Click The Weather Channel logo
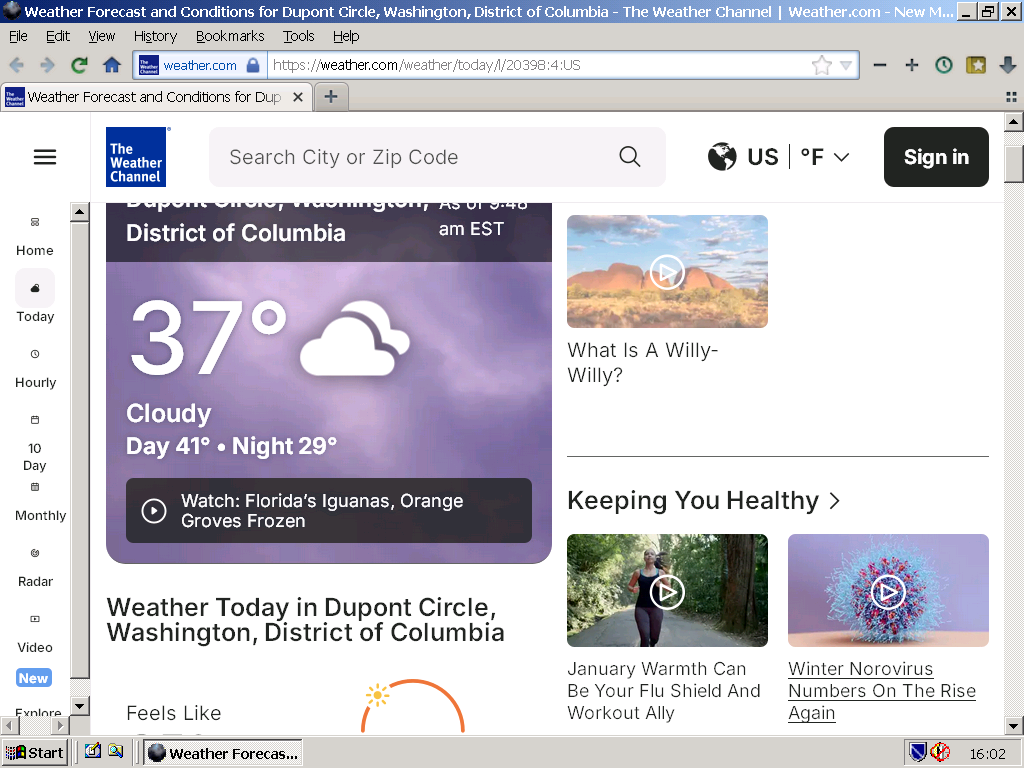 coord(136,157)
